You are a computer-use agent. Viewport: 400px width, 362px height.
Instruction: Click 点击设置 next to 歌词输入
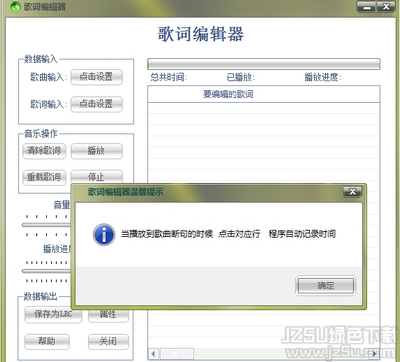96,104
